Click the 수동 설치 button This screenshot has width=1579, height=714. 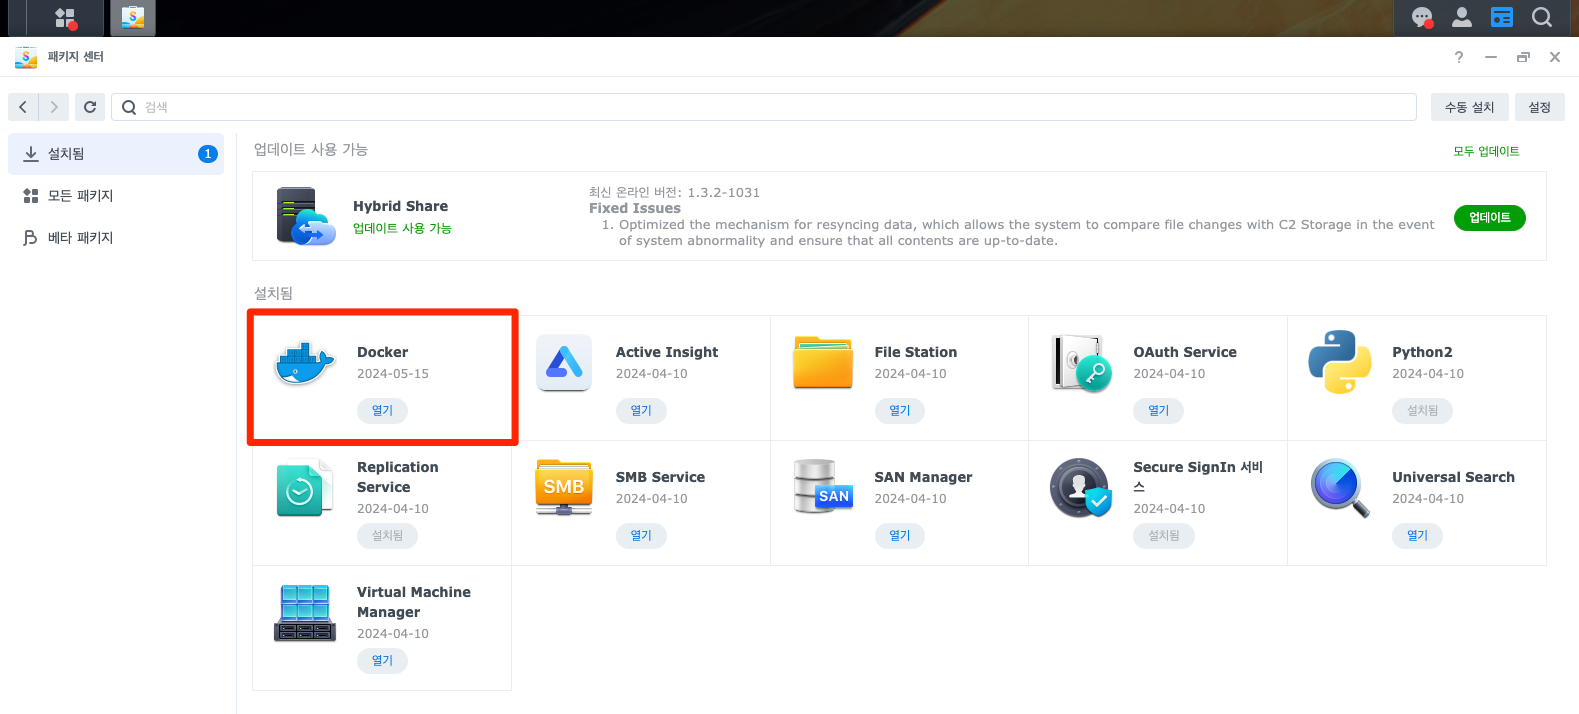tap(1469, 107)
